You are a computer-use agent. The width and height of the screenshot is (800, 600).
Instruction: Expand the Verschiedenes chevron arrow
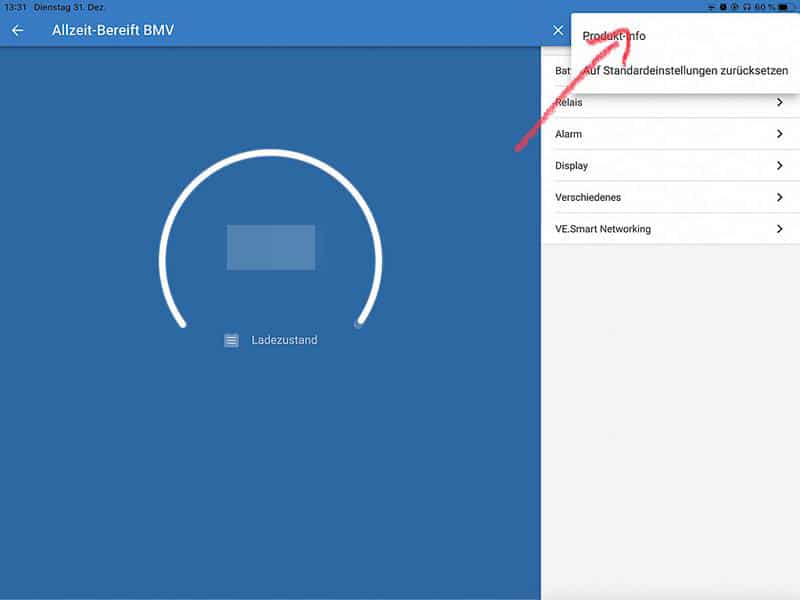click(x=779, y=198)
